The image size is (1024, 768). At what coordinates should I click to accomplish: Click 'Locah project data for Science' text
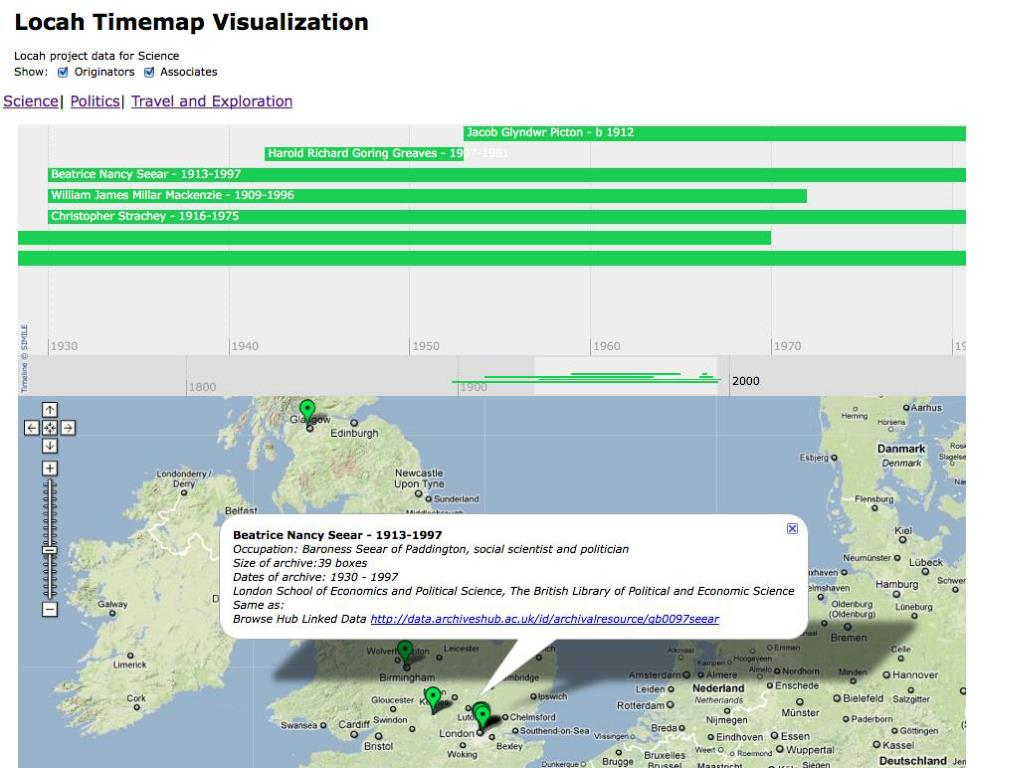[97, 56]
